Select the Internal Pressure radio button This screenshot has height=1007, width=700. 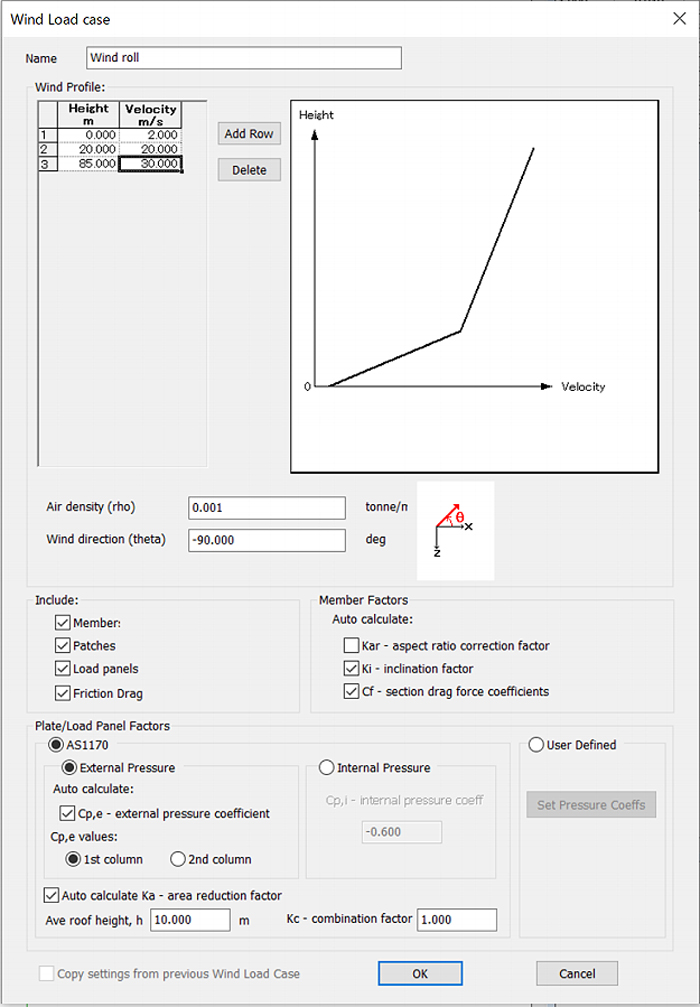click(x=327, y=767)
